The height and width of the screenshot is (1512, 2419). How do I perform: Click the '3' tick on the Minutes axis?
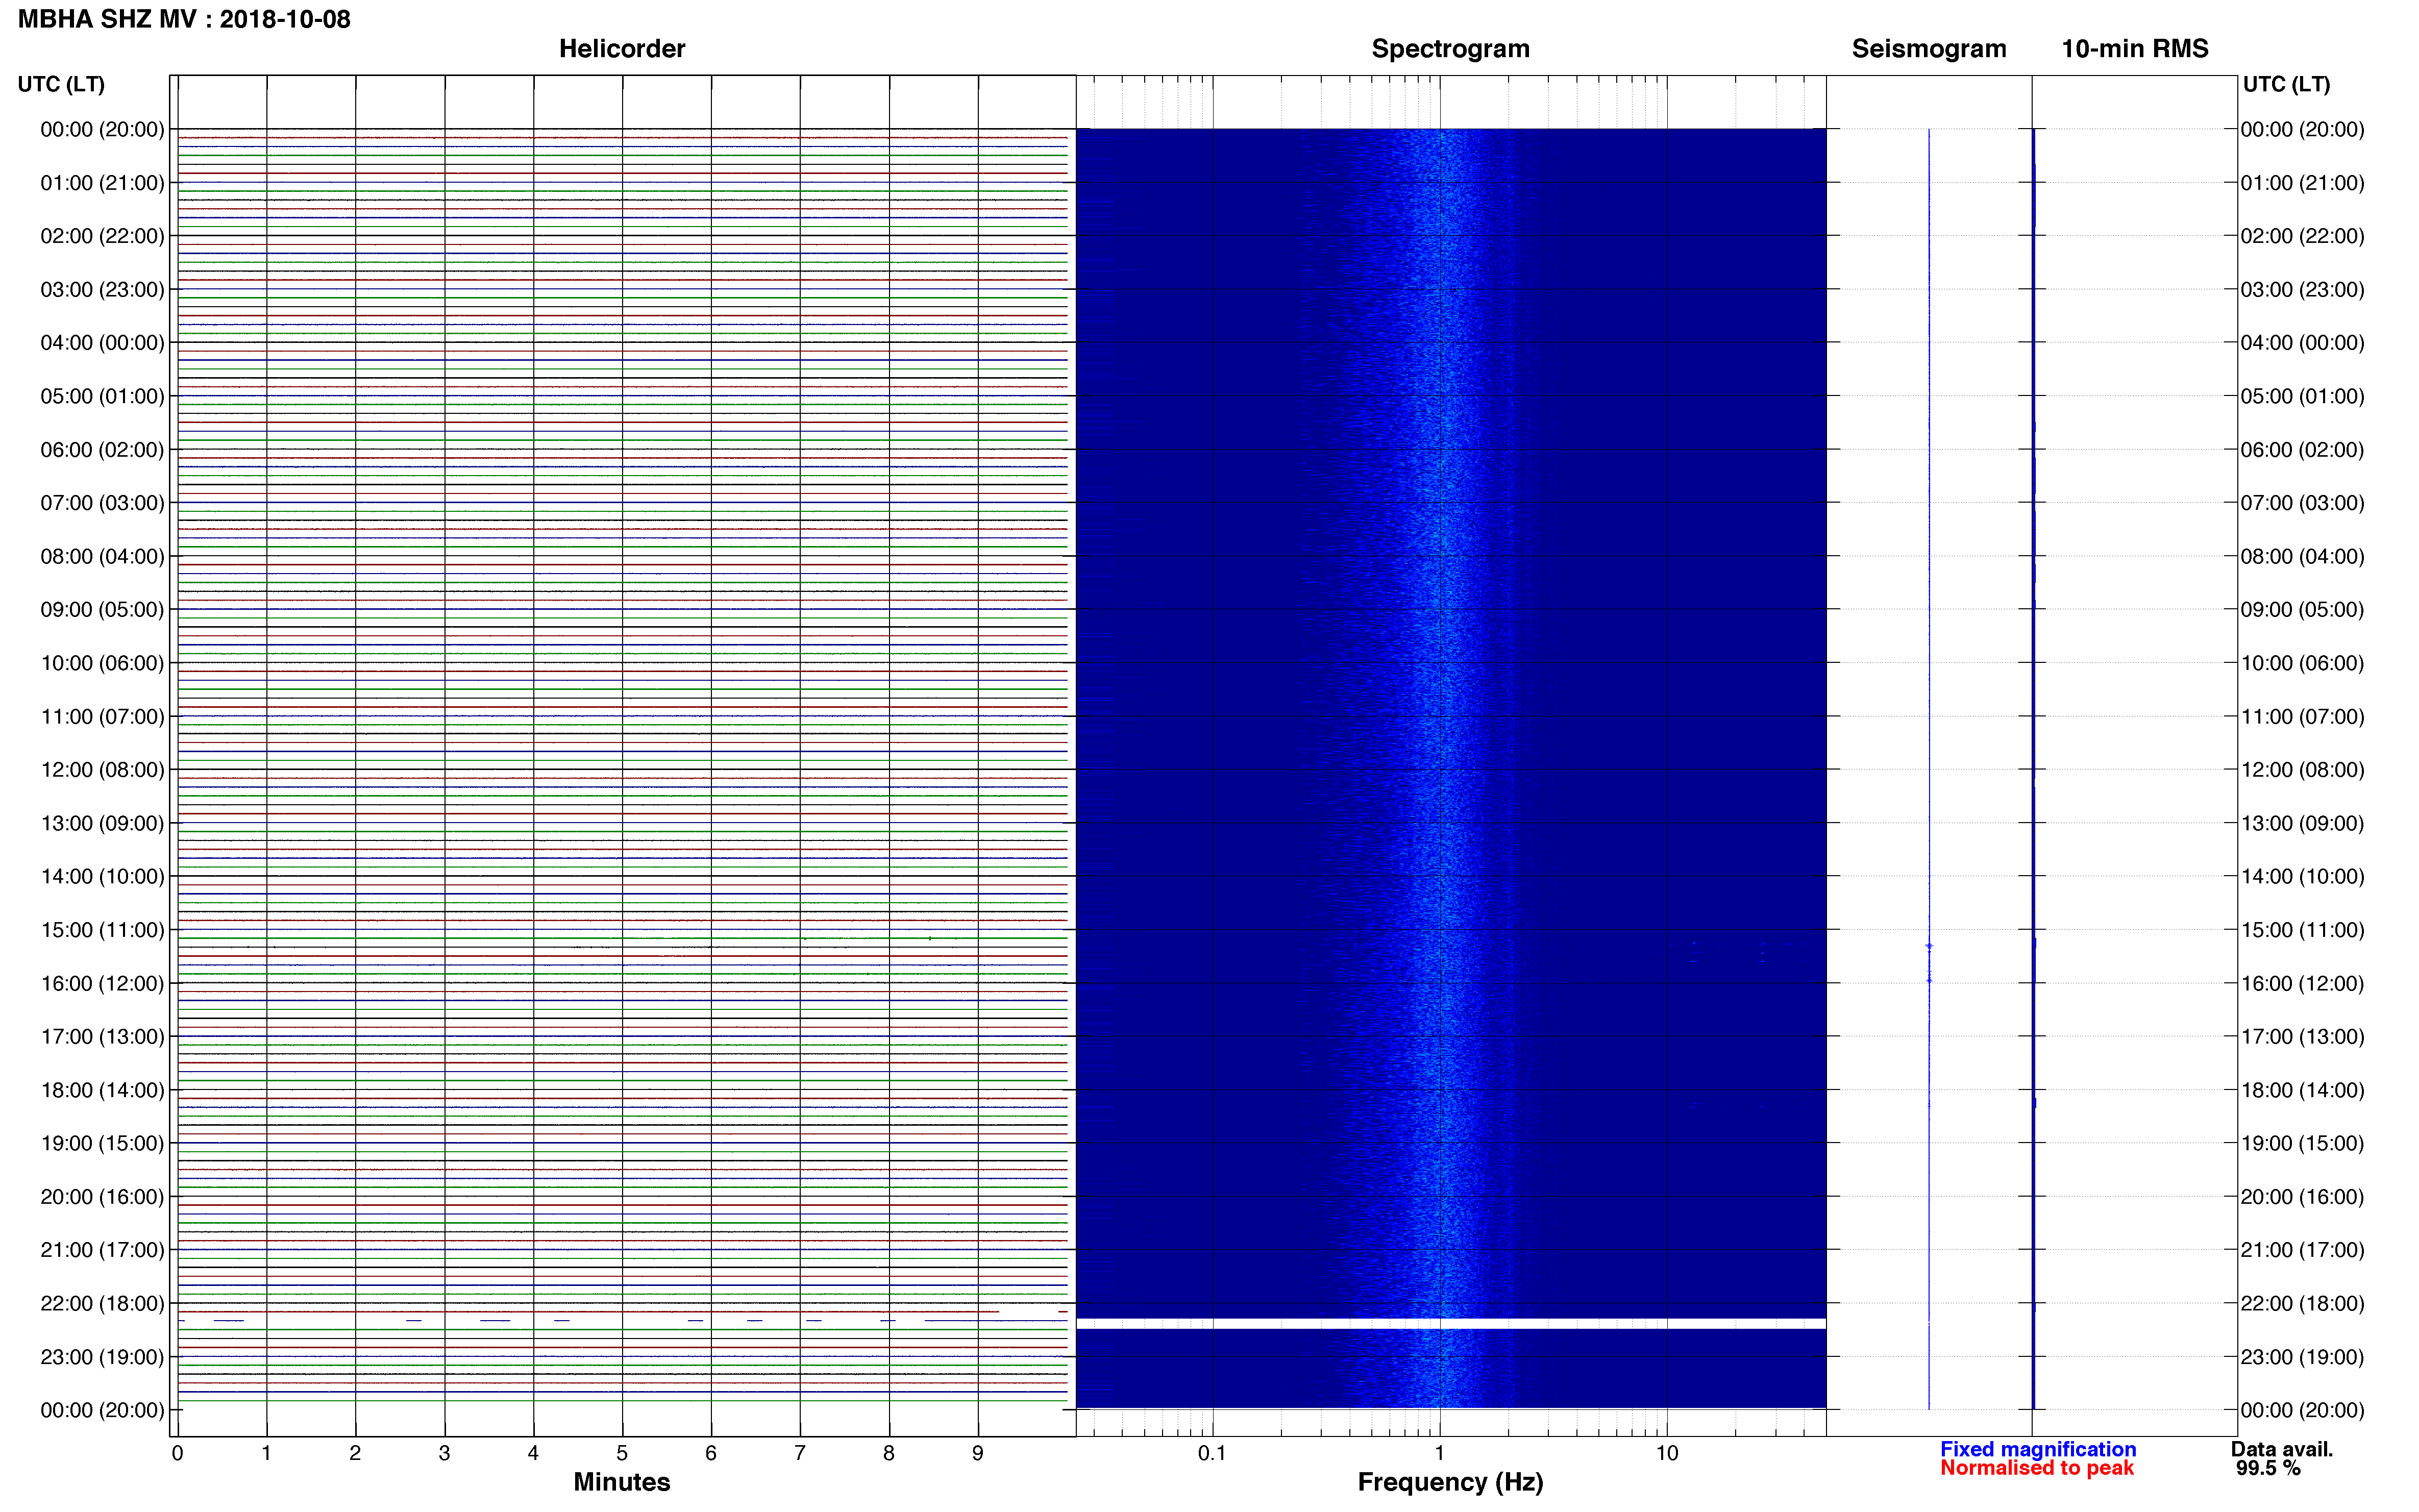tap(444, 1453)
